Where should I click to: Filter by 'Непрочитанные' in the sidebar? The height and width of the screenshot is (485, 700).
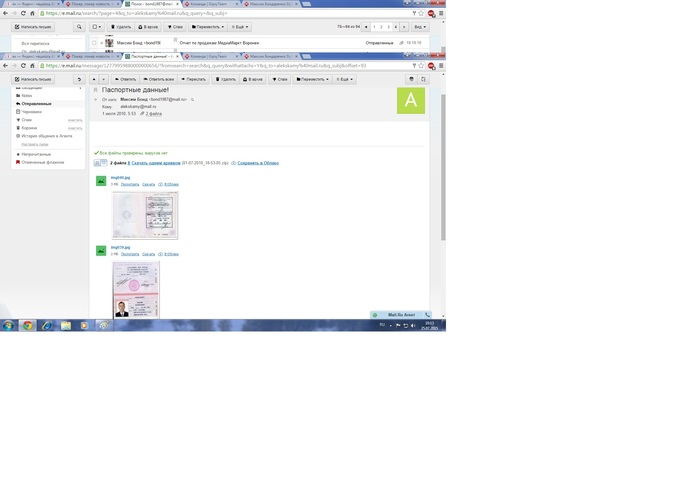(36, 154)
